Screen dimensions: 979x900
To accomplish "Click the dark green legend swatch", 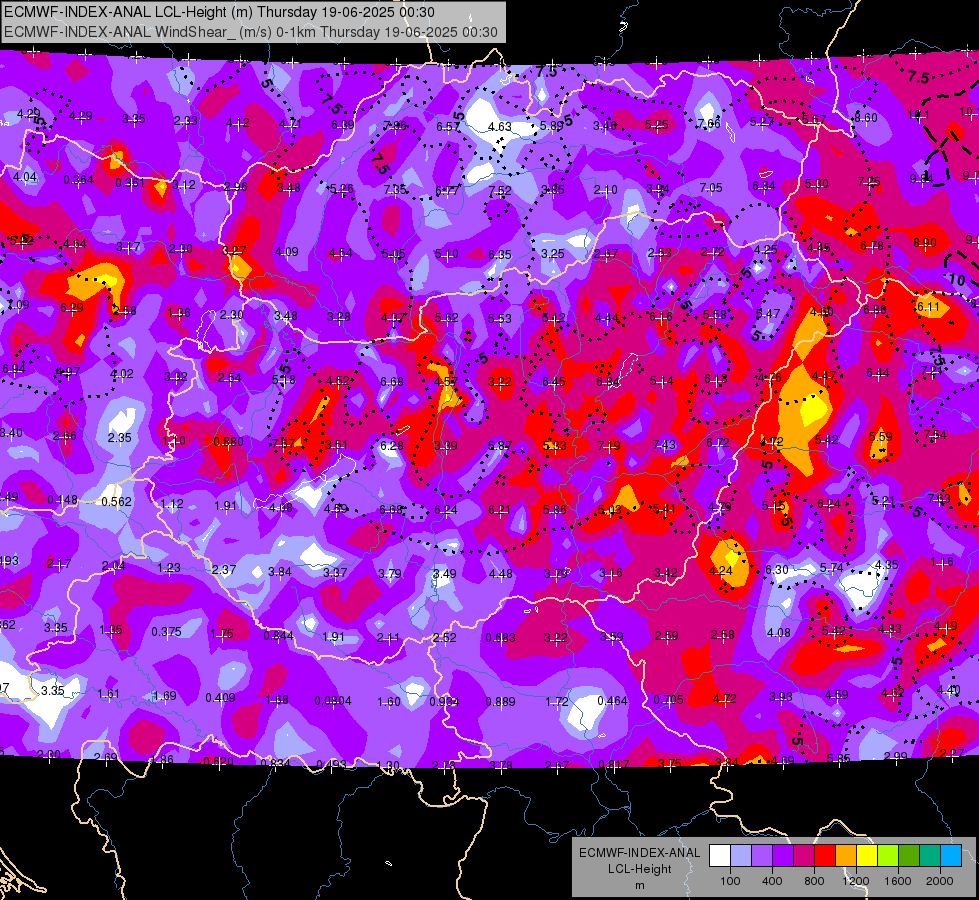I will tap(908, 855).
